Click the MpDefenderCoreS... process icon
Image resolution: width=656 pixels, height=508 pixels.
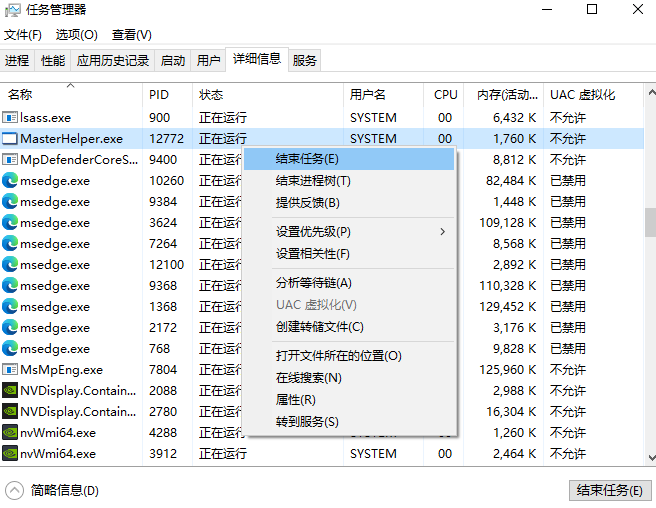(10, 159)
